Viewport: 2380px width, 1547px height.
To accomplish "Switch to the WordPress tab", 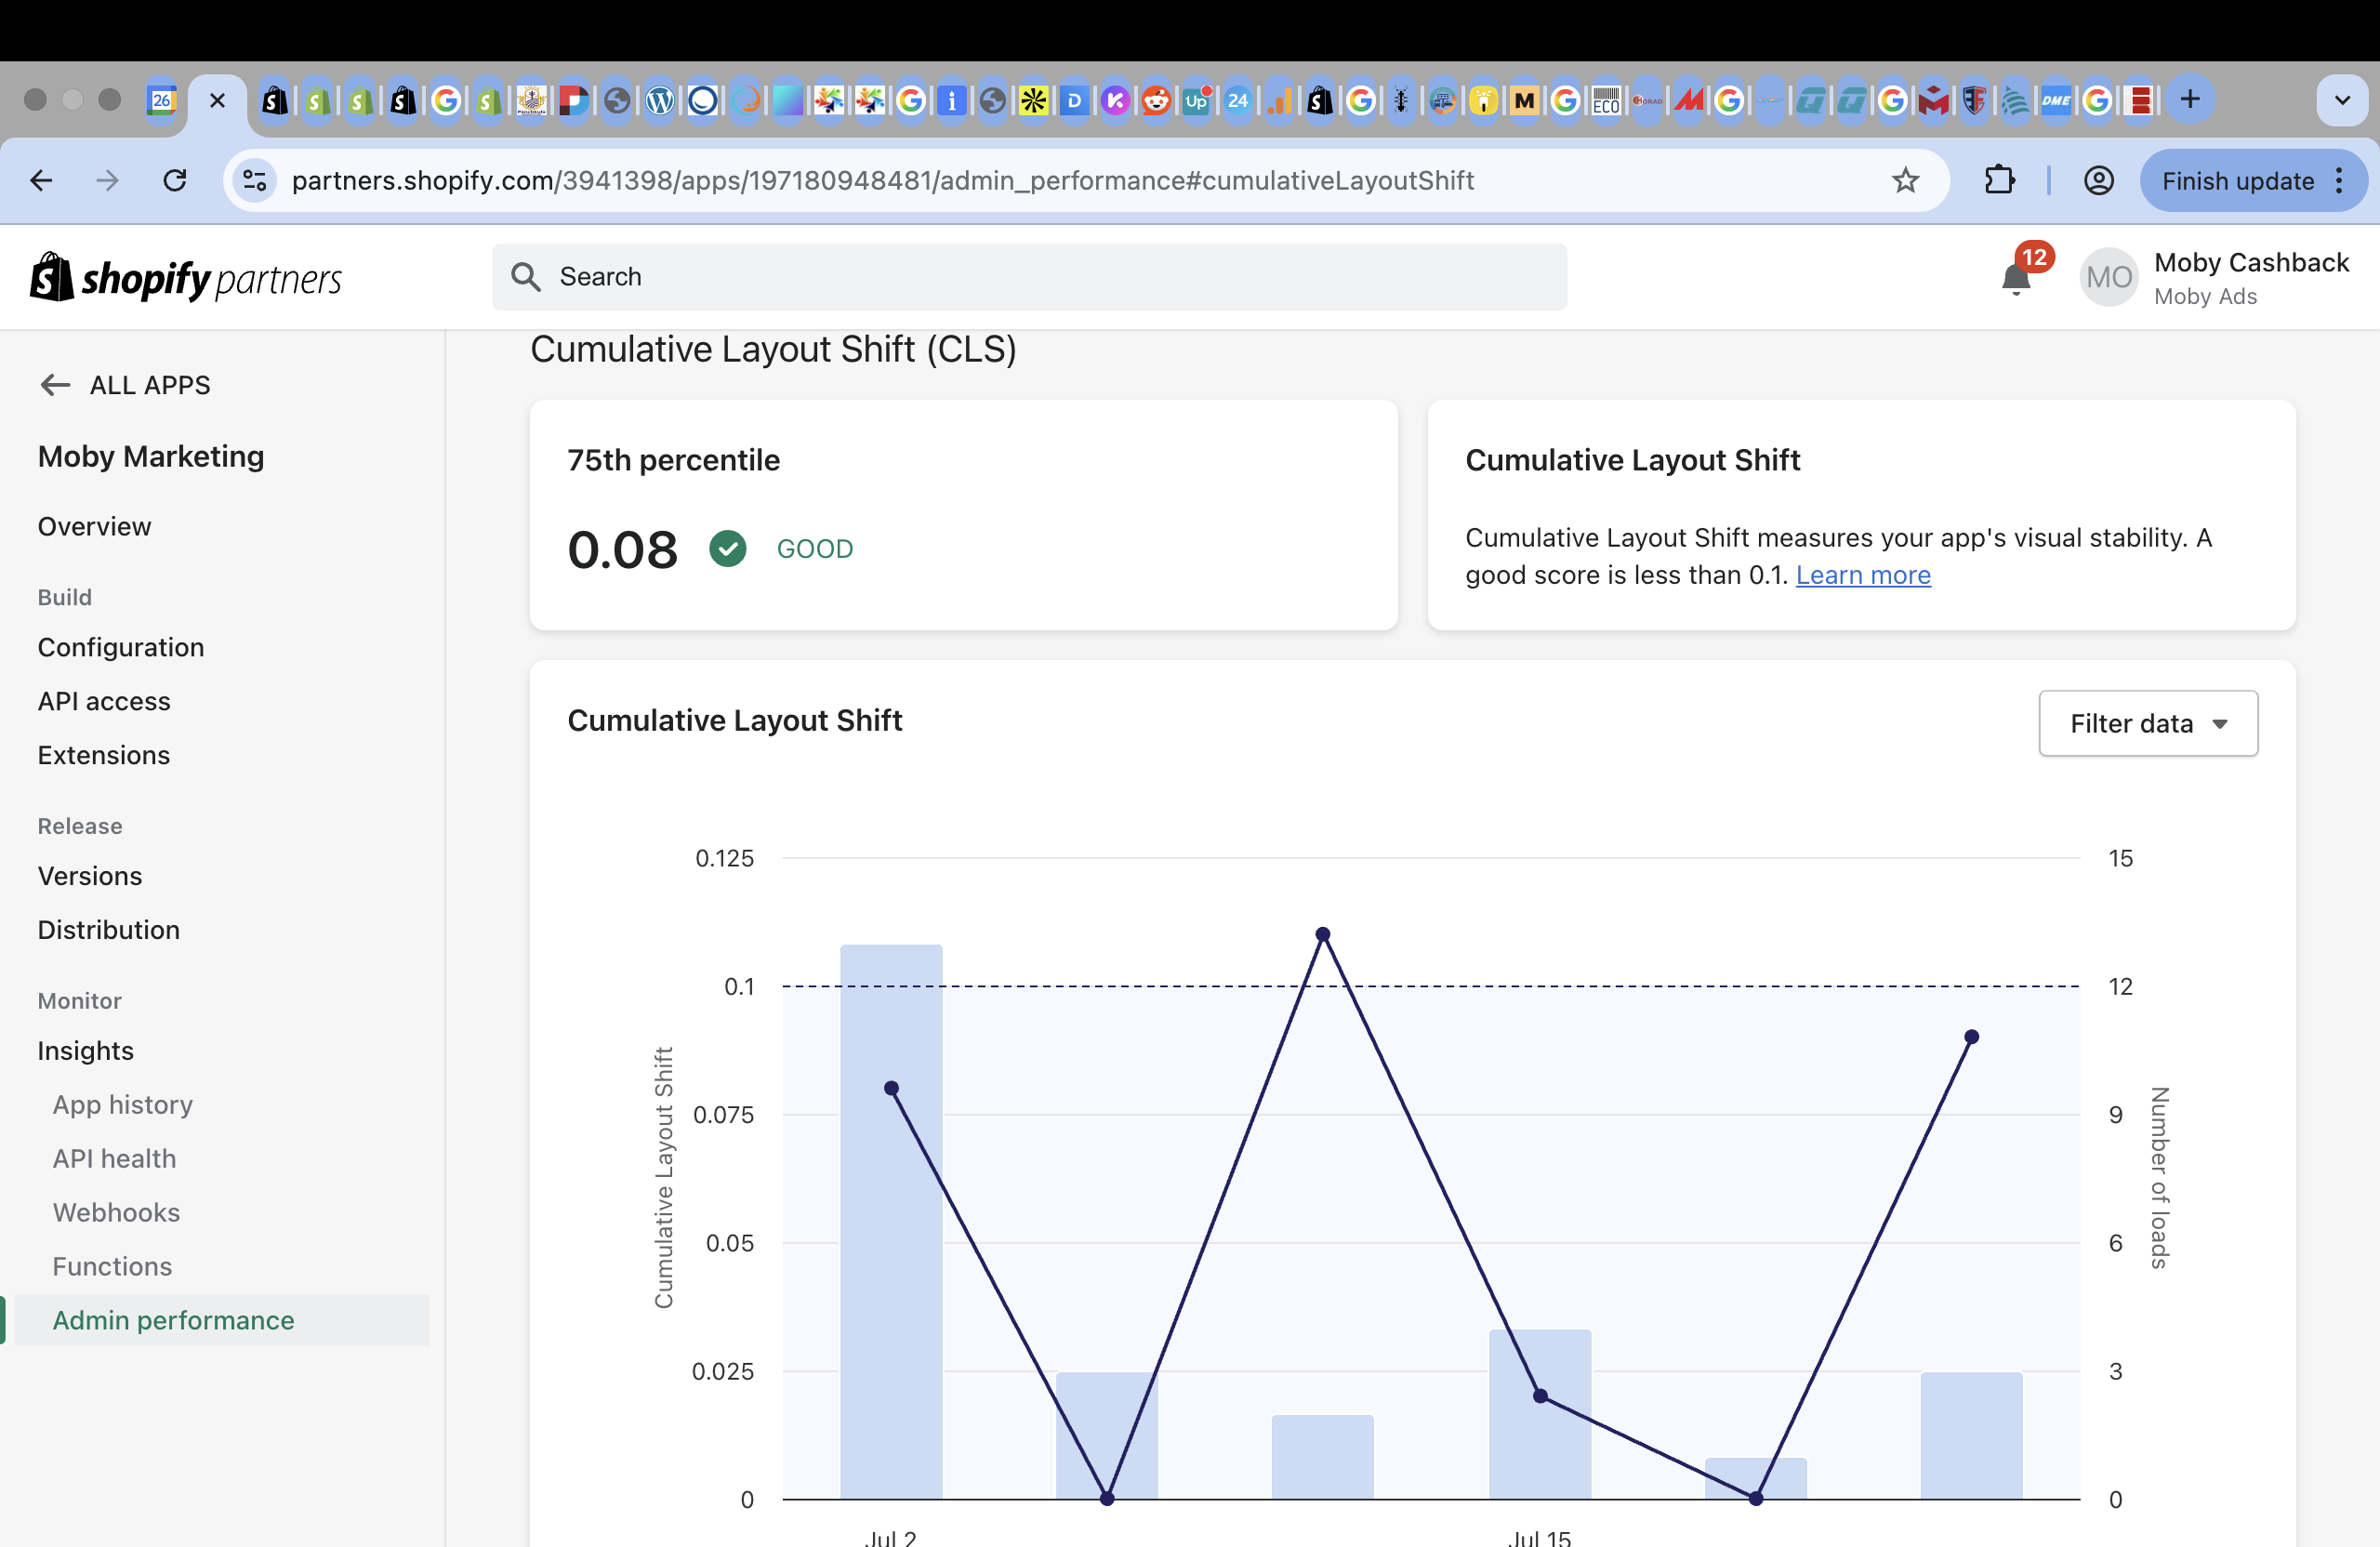I will coord(660,100).
